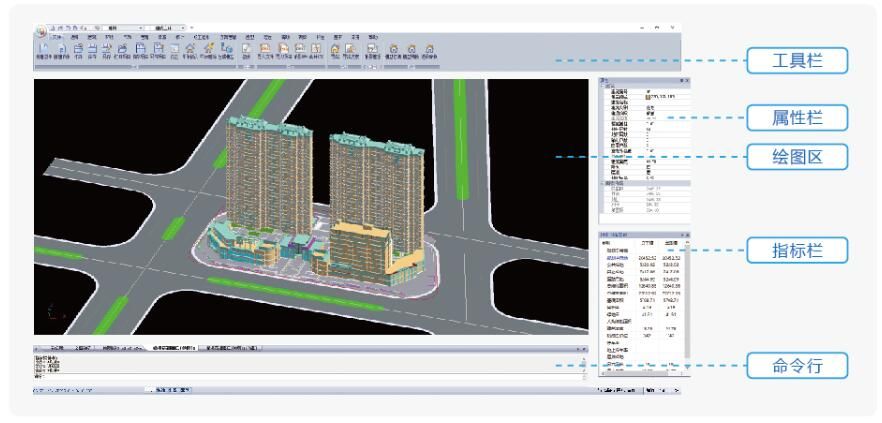Expand the second section in properties panel
Screen dimensions: 882x423
[x=603, y=181]
